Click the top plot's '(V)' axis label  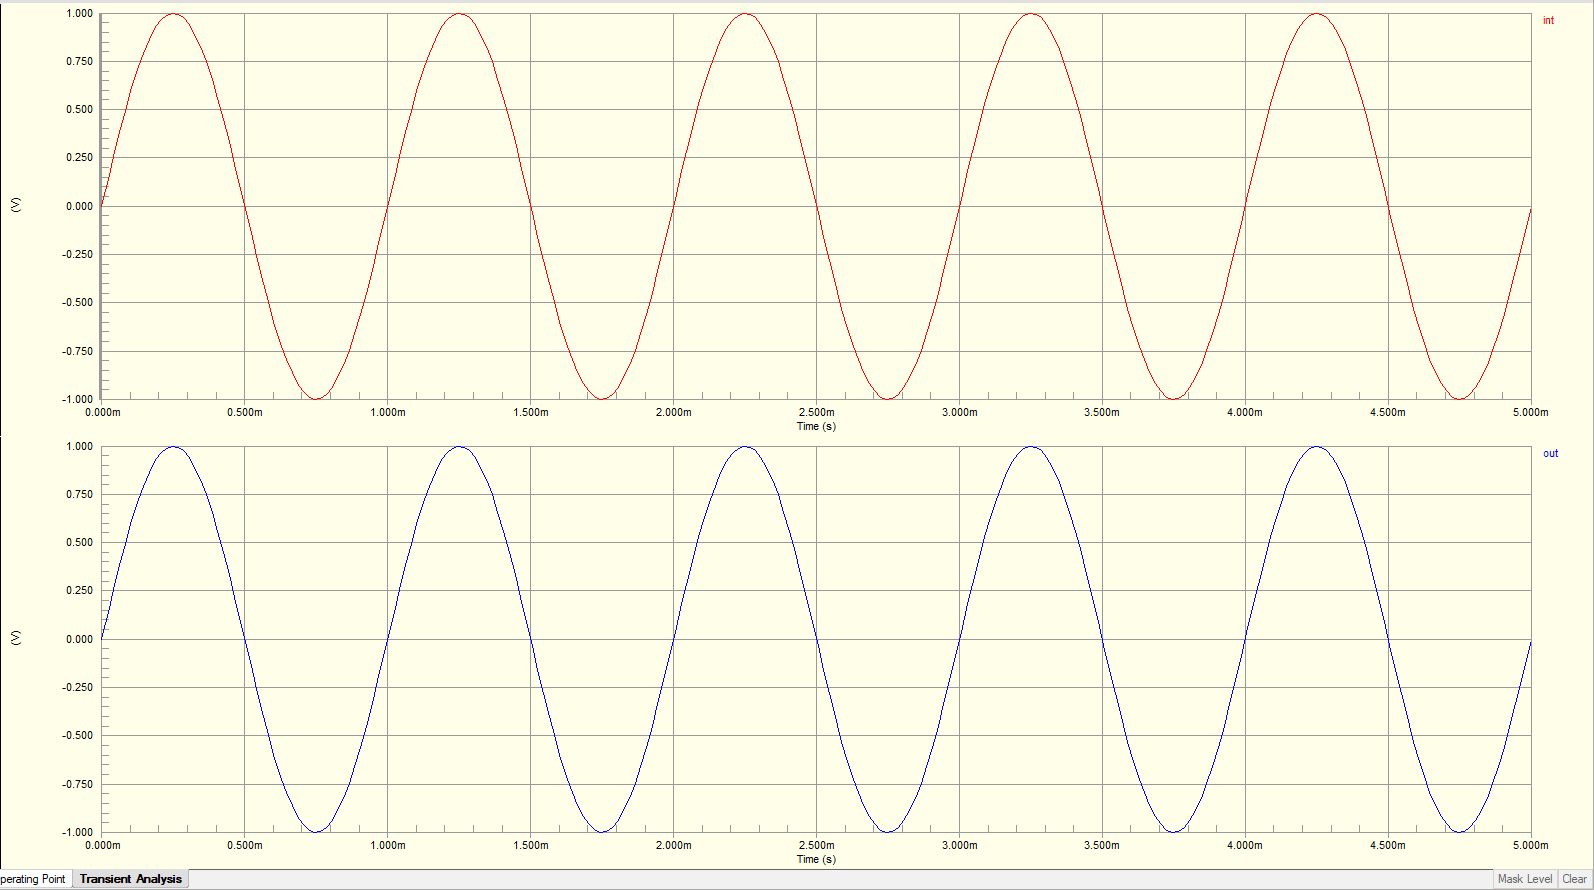[15, 204]
